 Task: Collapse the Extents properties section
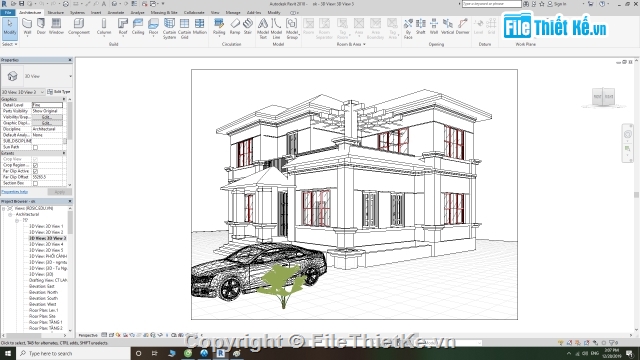(x=64, y=153)
